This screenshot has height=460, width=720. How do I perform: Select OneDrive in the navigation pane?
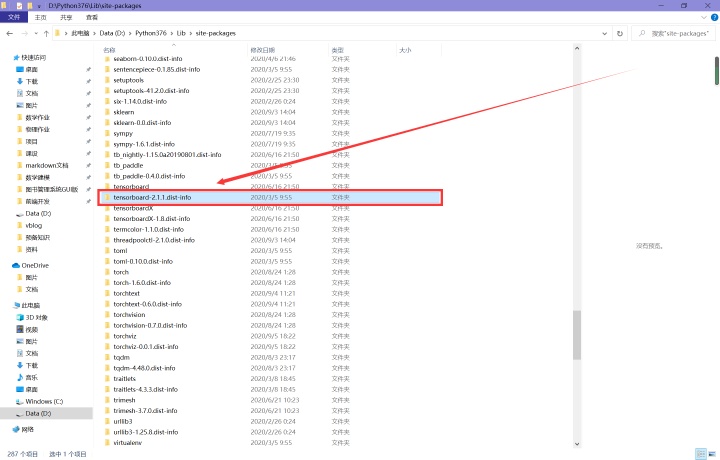pyautogui.click(x=35, y=265)
